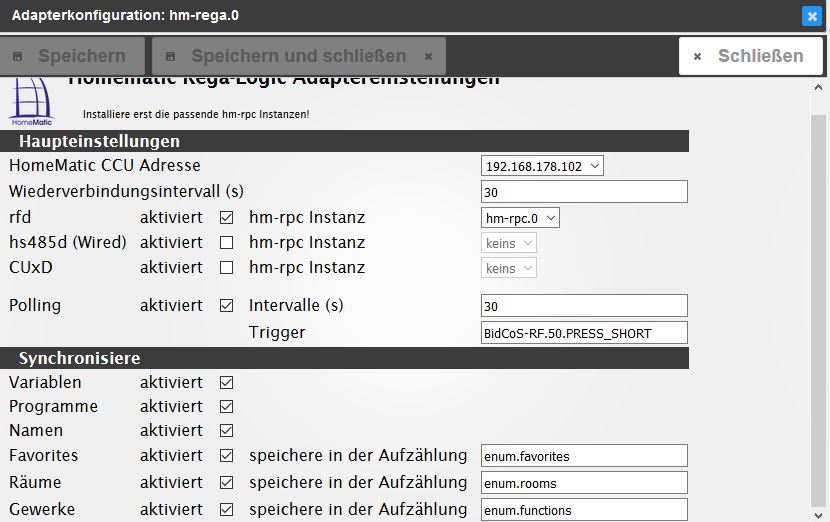The width and height of the screenshot is (830, 522).
Task: Click the x icon after Speichern und schließen
Action: (428, 56)
